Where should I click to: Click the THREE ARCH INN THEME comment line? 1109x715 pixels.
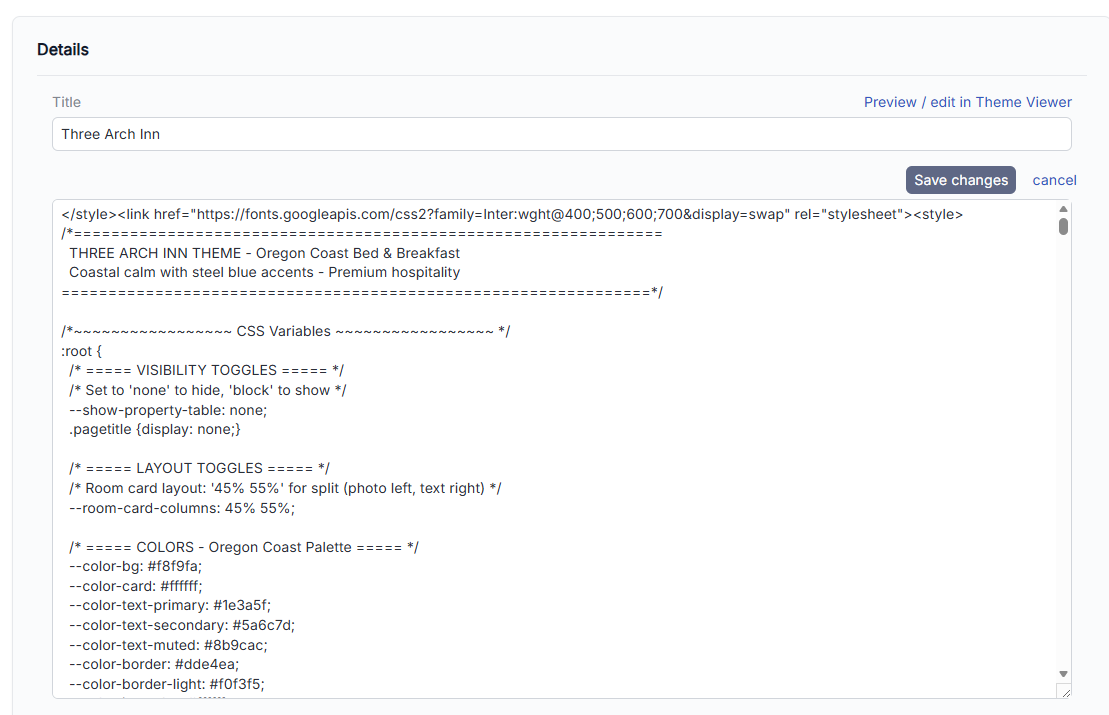click(x=264, y=253)
